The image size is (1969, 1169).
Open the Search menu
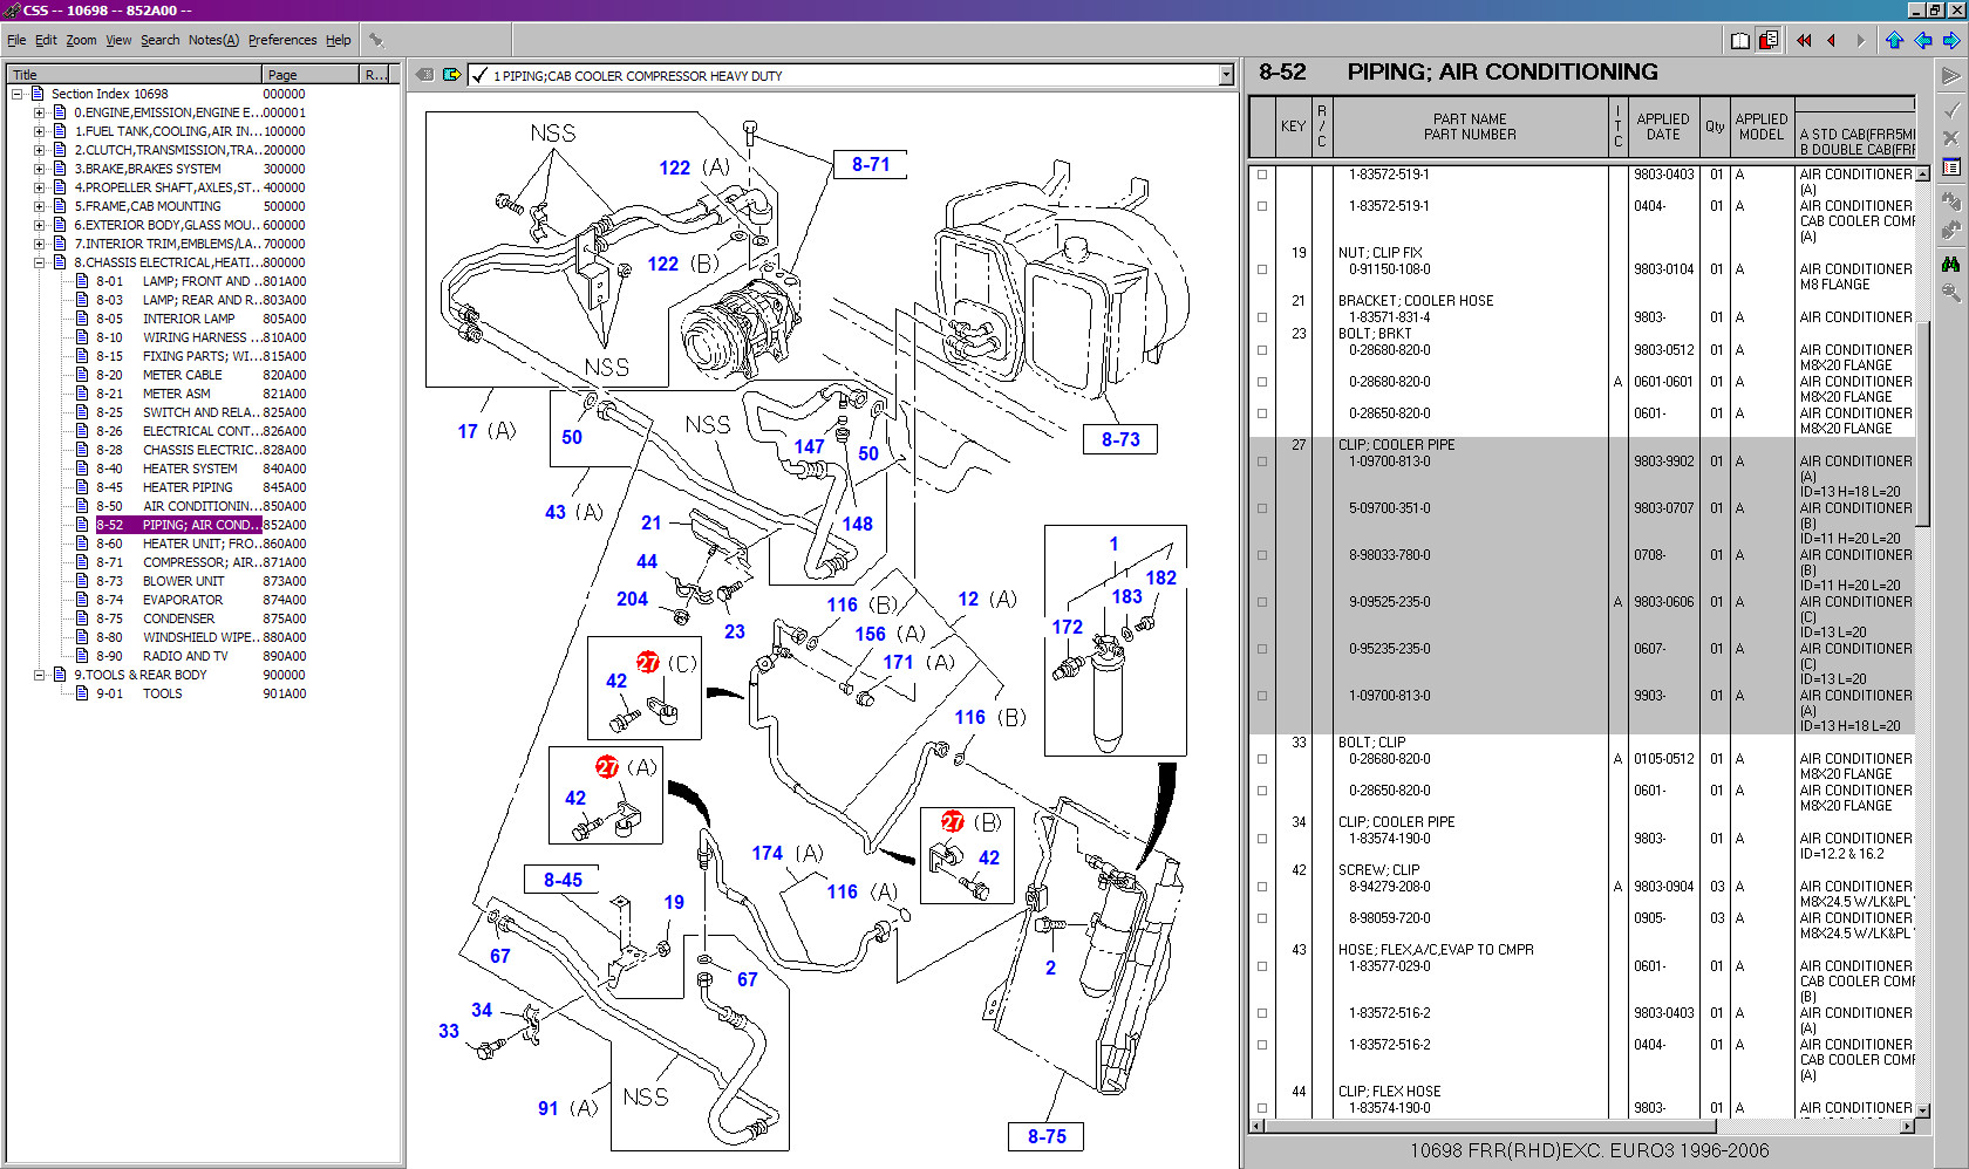[x=159, y=40]
